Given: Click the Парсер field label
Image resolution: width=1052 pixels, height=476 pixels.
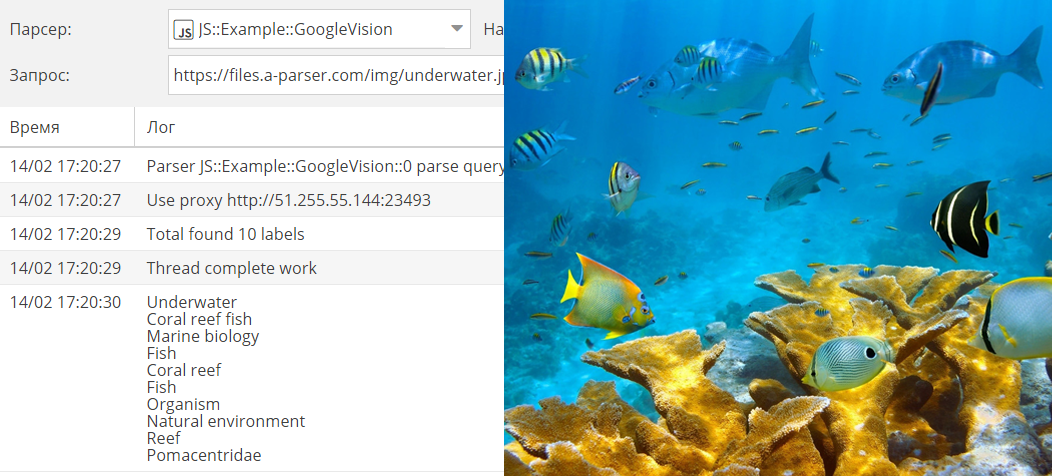Looking at the screenshot, I should [40, 30].
